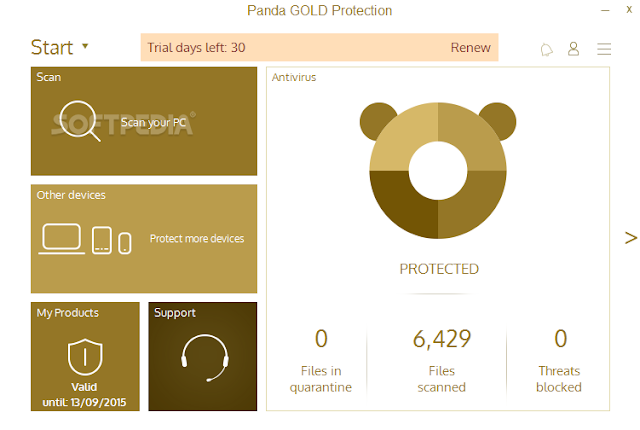Open notifications bell icon

coord(546,48)
